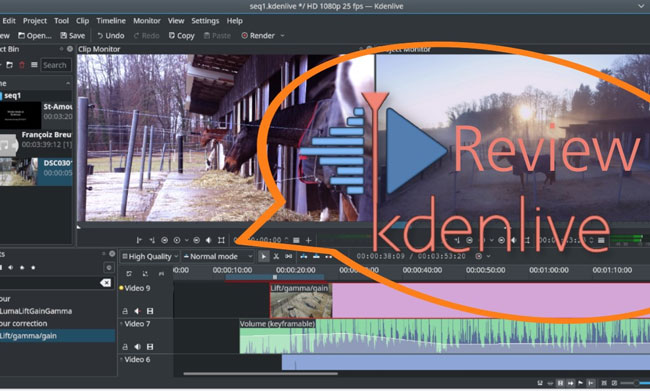Select the St-Amou clip in Project Bin
The width and height of the screenshot is (650, 391).
click(36, 115)
